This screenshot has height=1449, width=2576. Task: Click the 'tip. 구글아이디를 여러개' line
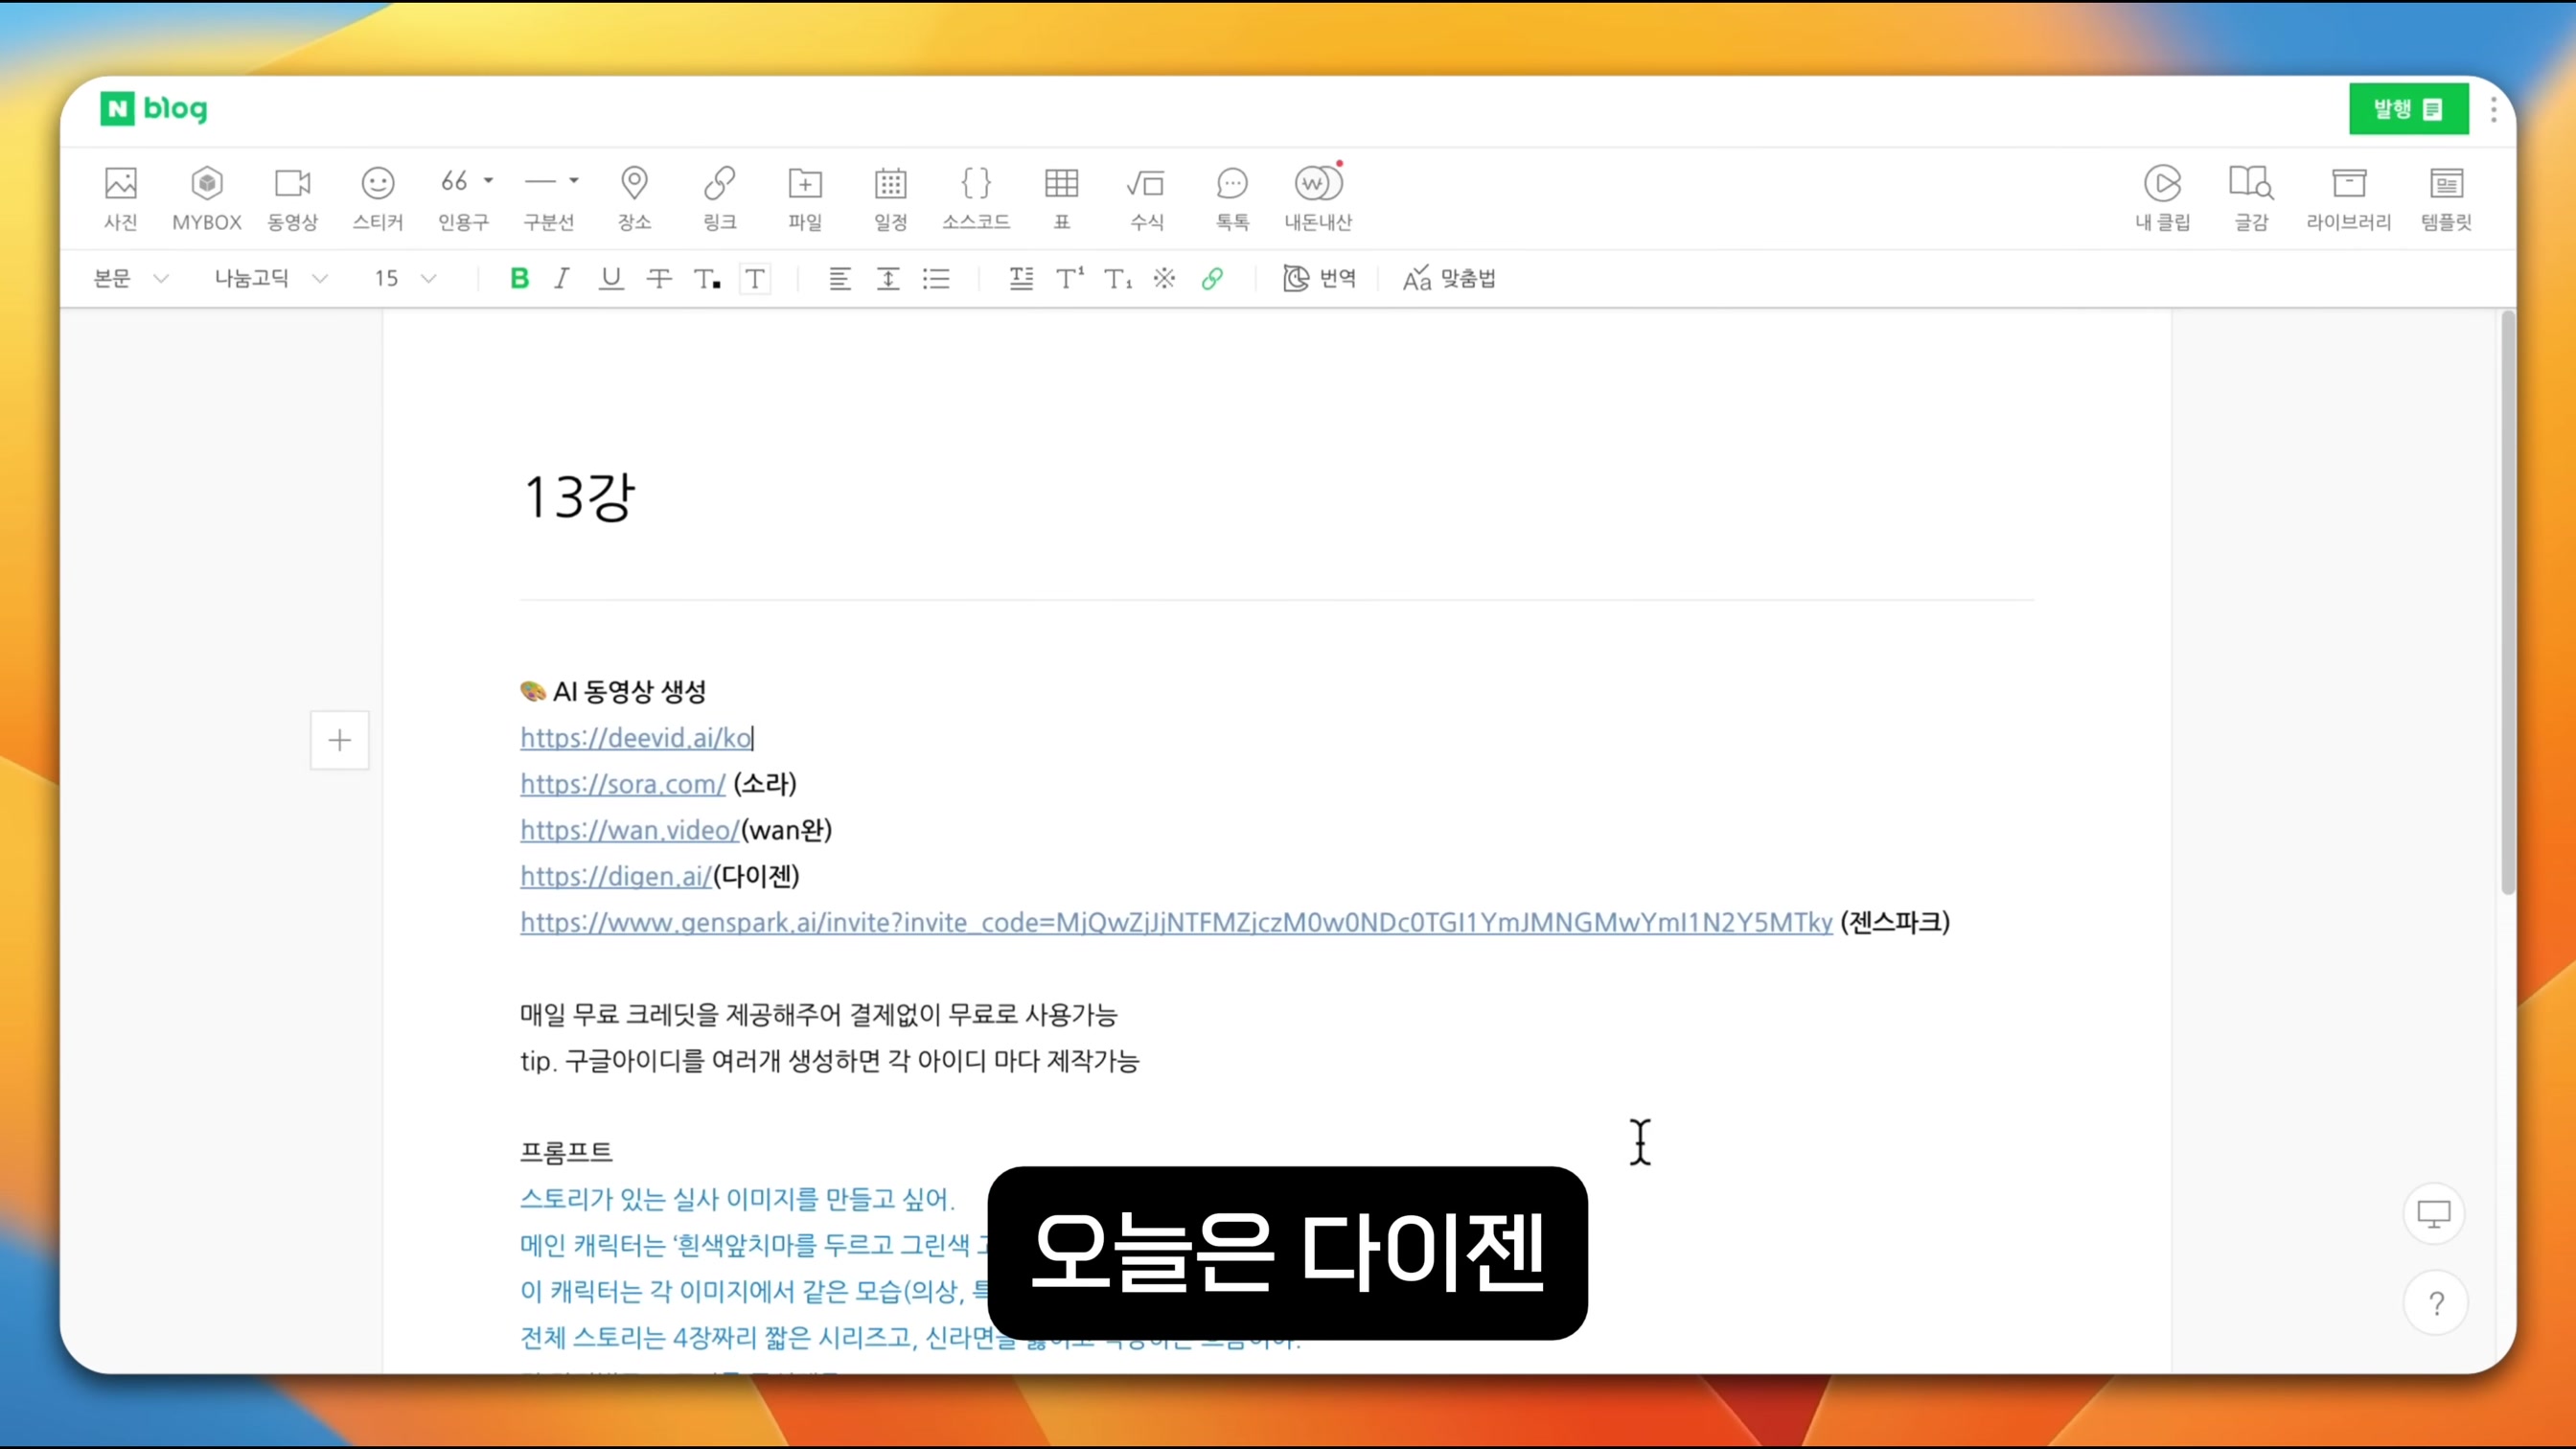point(830,1060)
